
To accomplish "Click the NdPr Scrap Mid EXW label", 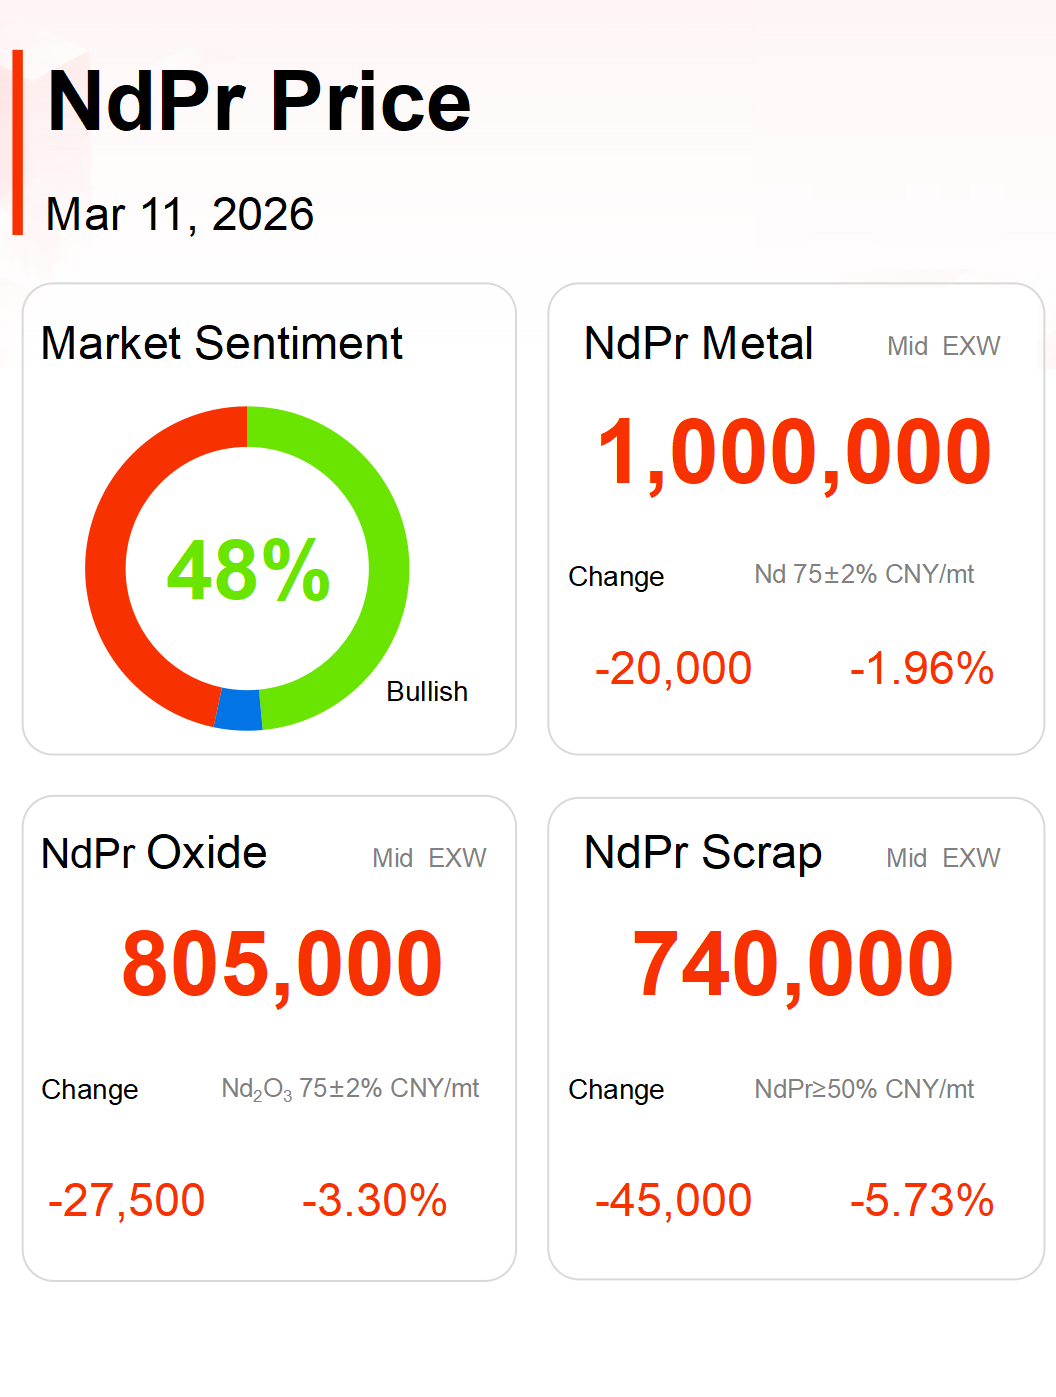I will (x=943, y=858).
